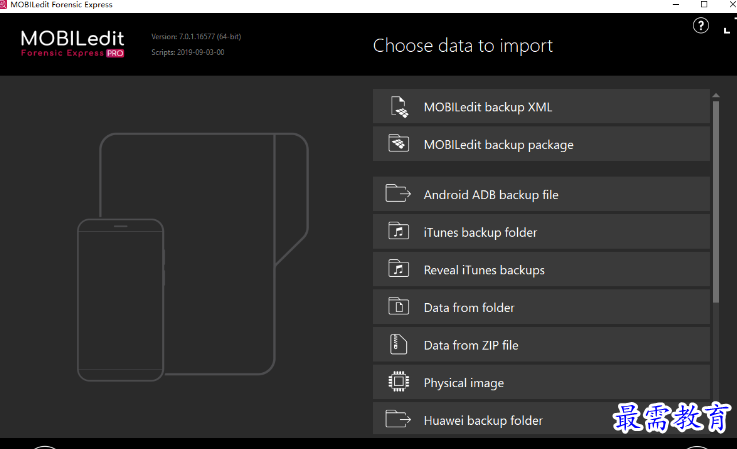Click the Huawei backup folder icon
Viewport: 737px width, 449px height.
[398, 418]
